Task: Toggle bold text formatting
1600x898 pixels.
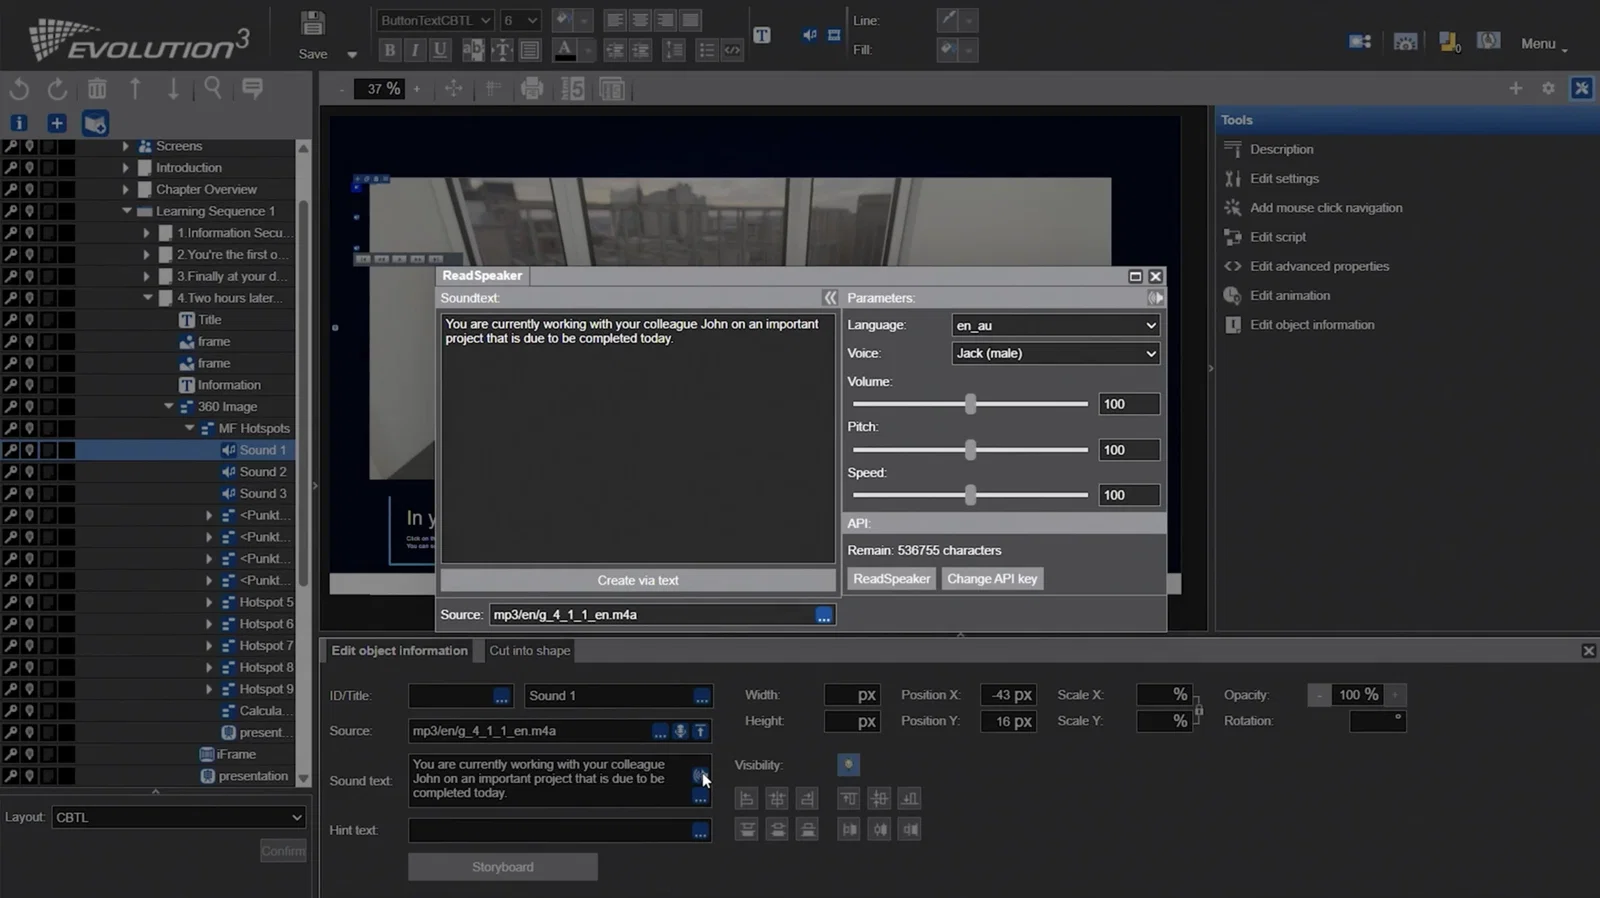Action: click(x=390, y=49)
